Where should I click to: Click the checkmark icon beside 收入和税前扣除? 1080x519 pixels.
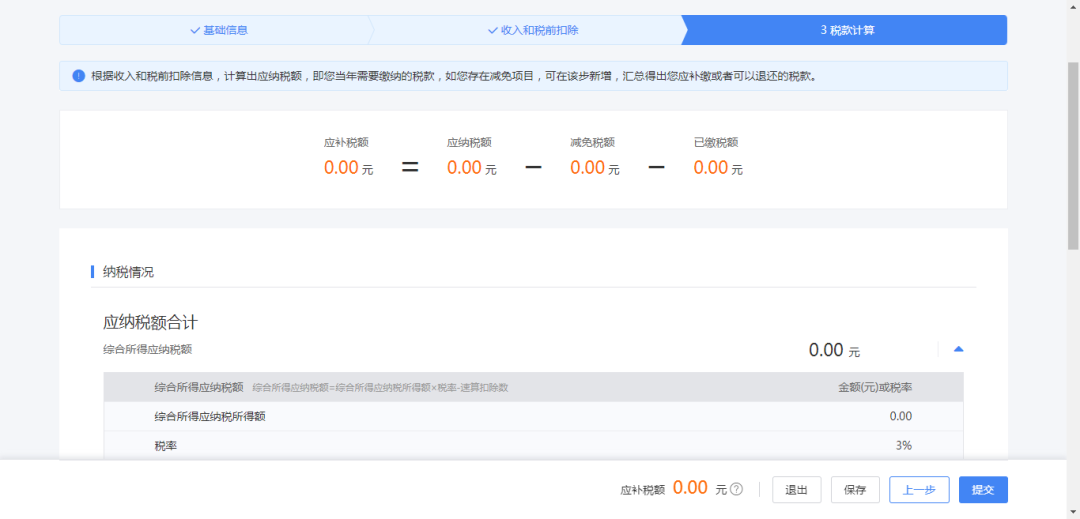492,30
